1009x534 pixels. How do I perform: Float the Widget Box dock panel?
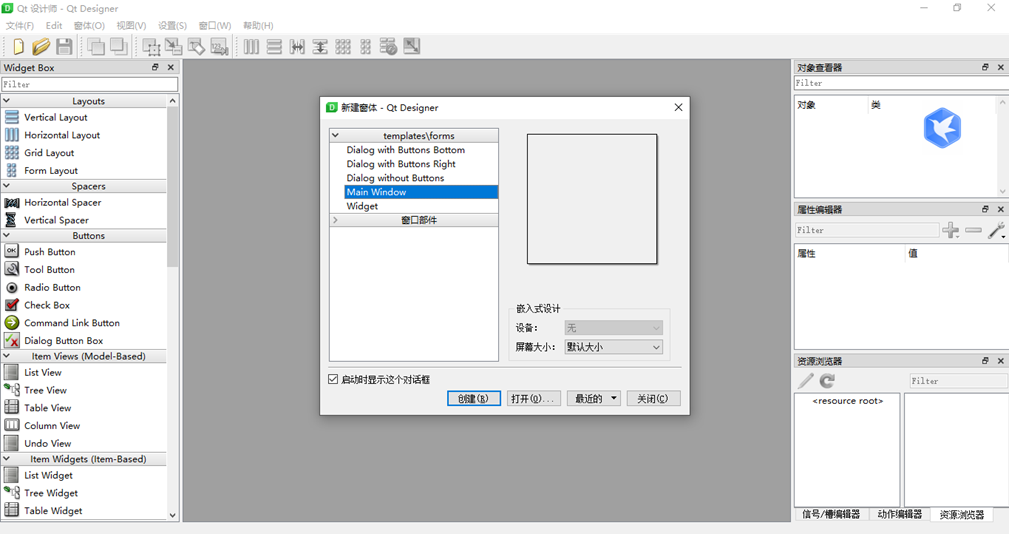(x=155, y=67)
